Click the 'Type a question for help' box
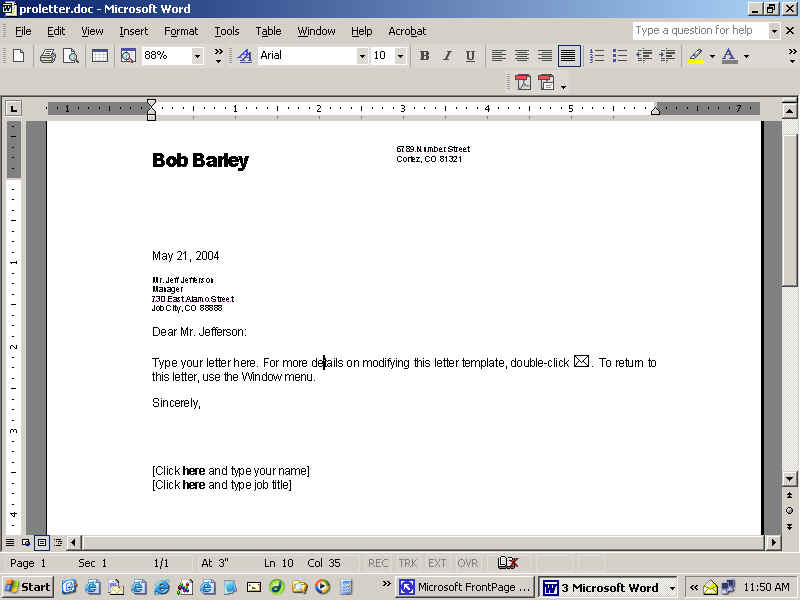 (699, 31)
